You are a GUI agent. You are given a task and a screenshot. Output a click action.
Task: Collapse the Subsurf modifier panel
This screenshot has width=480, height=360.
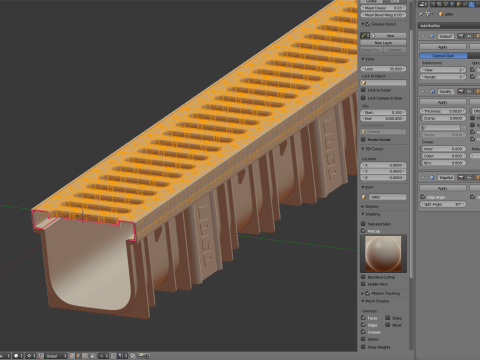click(423, 36)
